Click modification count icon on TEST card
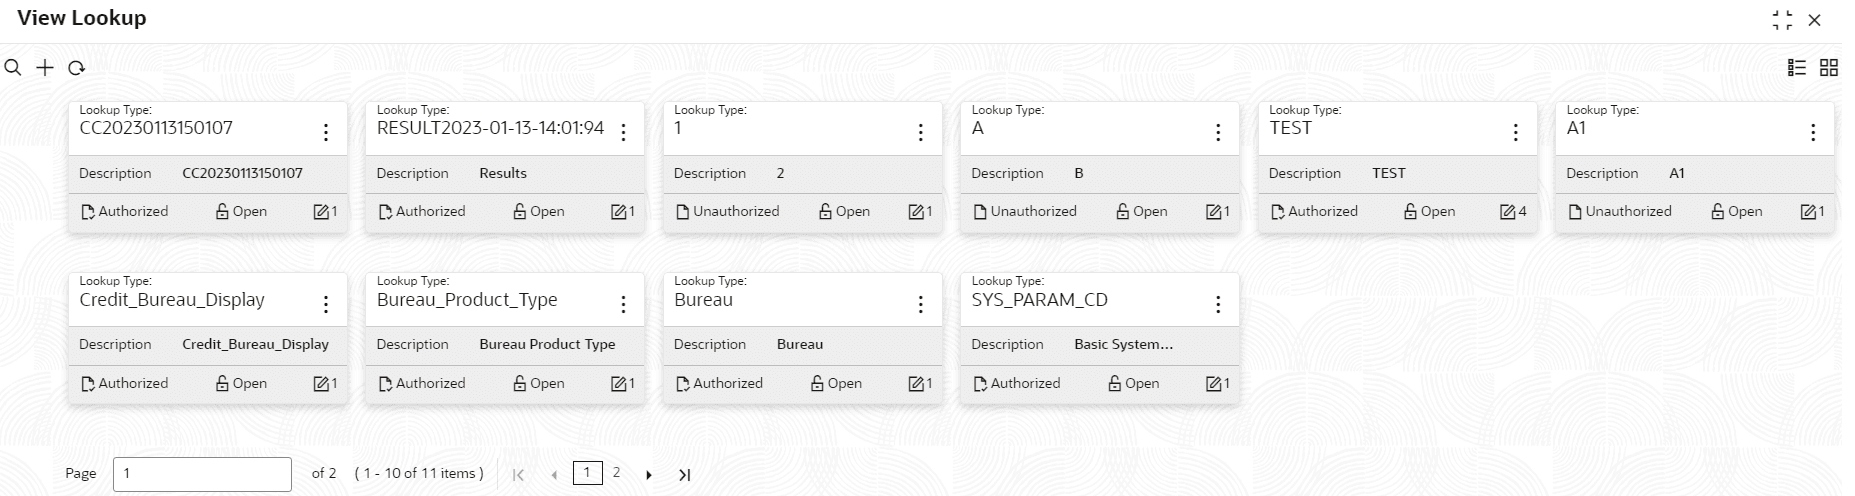Screen dimensions: 1855x496 pyautogui.click(x=1507, y=211)
